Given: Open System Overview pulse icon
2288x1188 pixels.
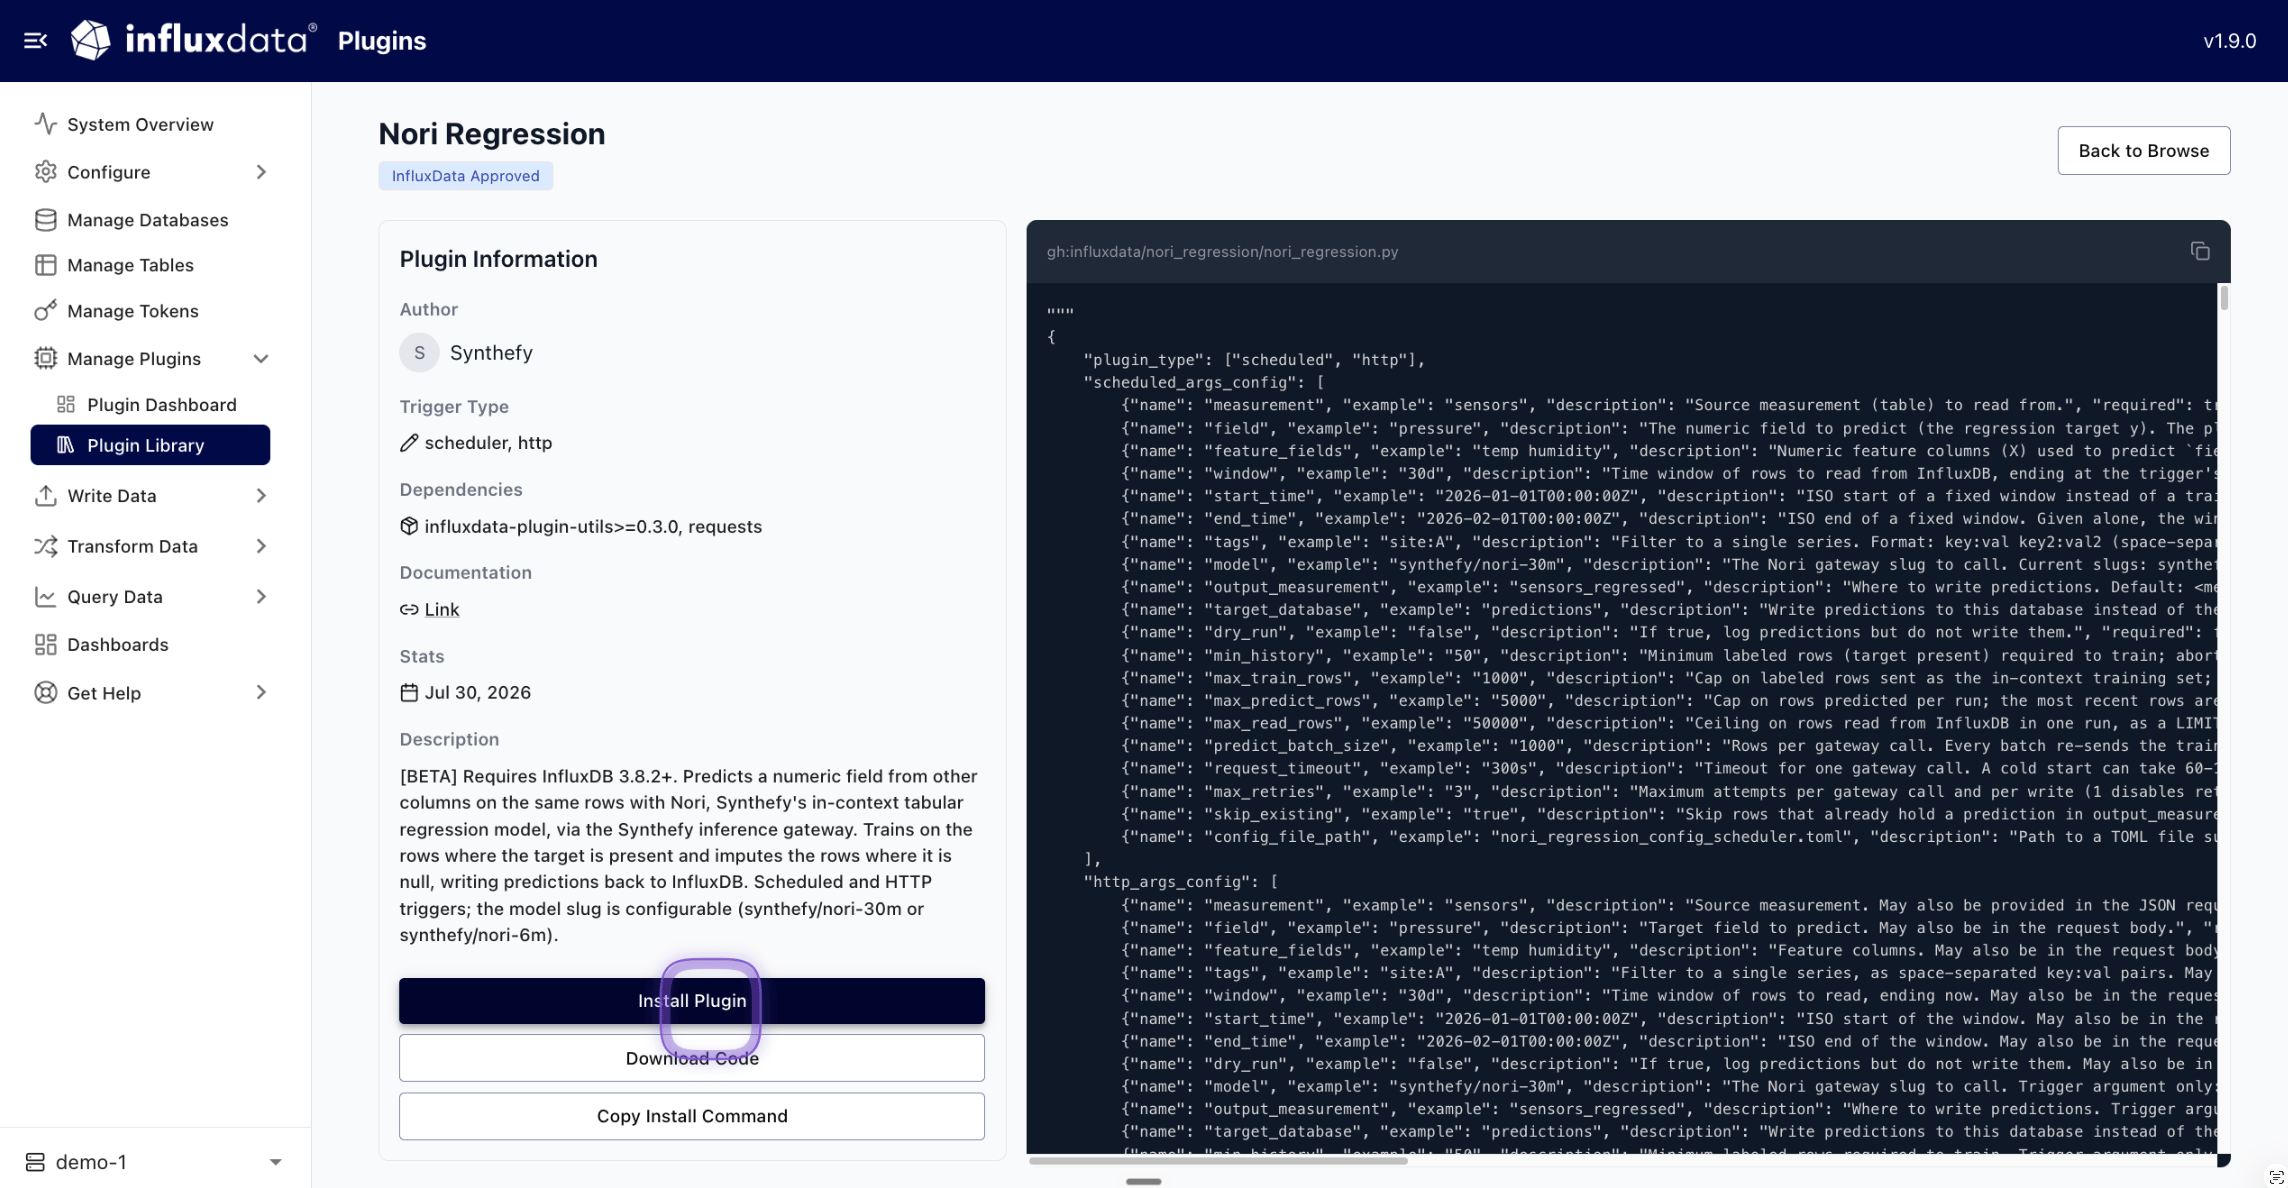Looking at the screenshot, I should [45, 124].
